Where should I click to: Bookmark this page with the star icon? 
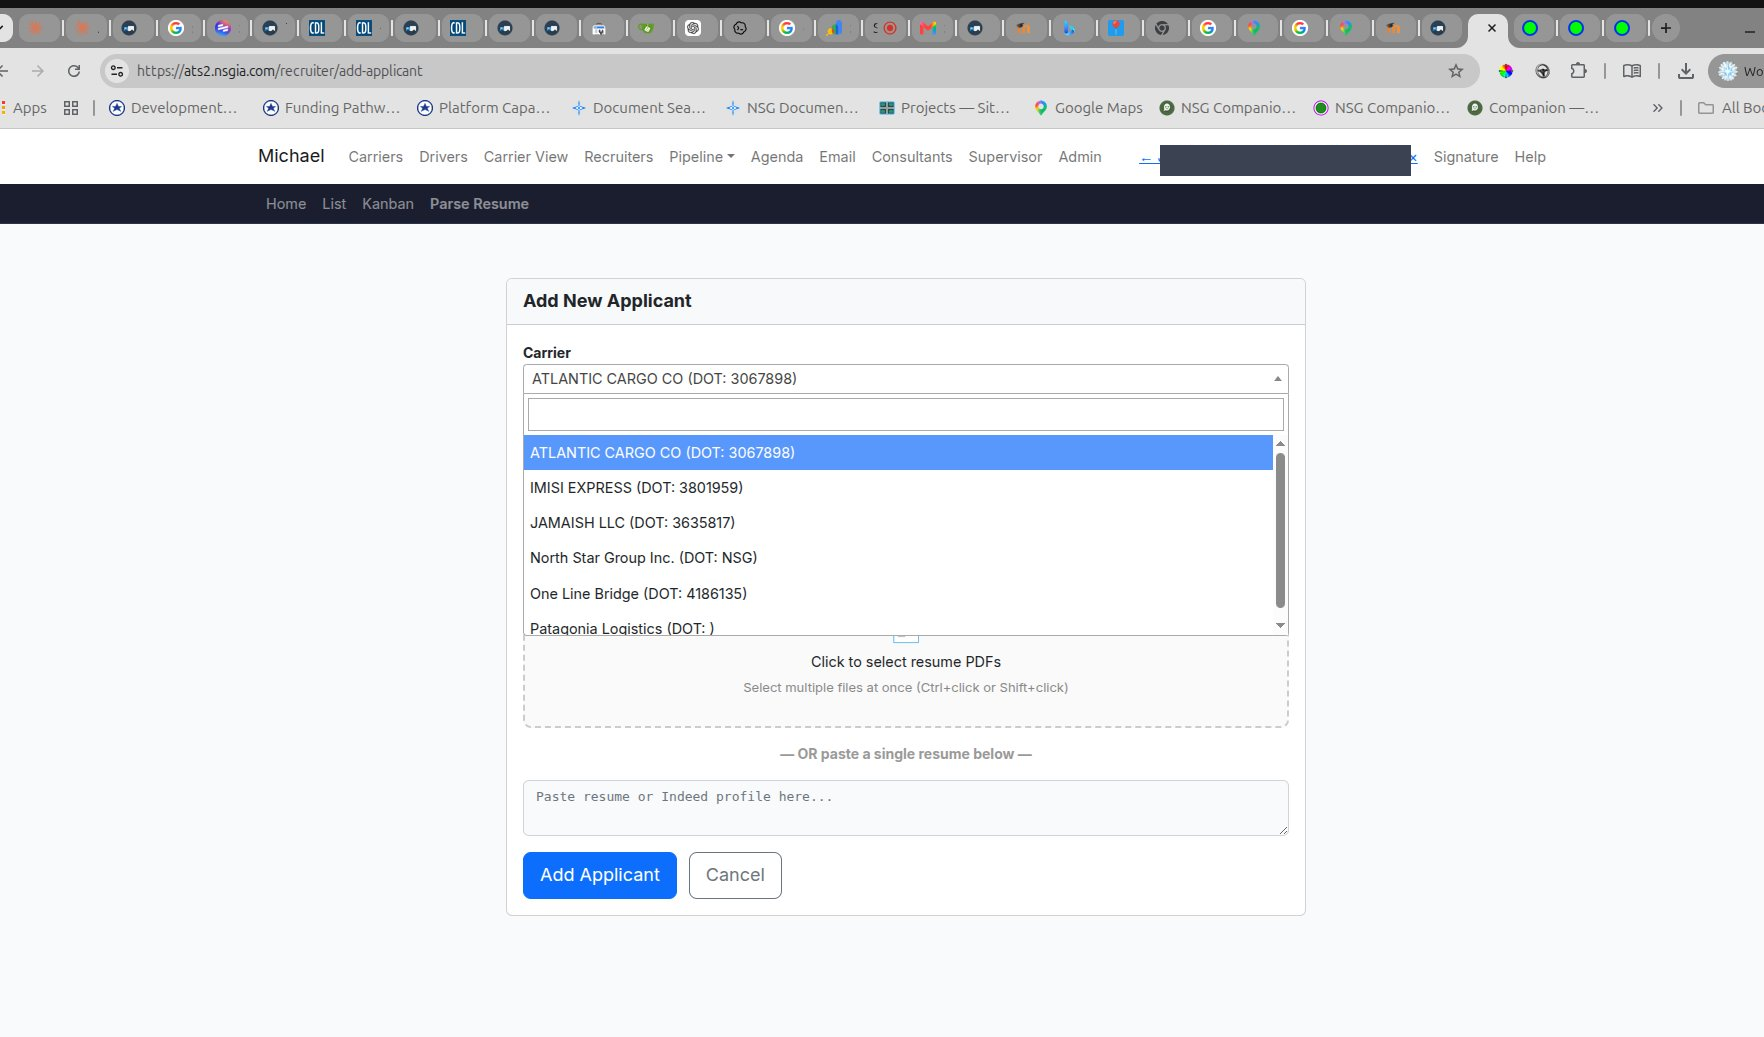click(1456, 71)
